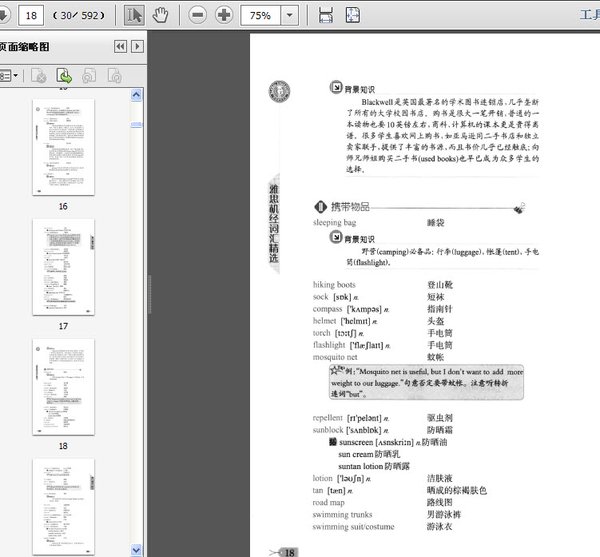600x557 pixels.
Task: Click the thumbnails panel scroll up arrow
Action: tap(137, 96)
